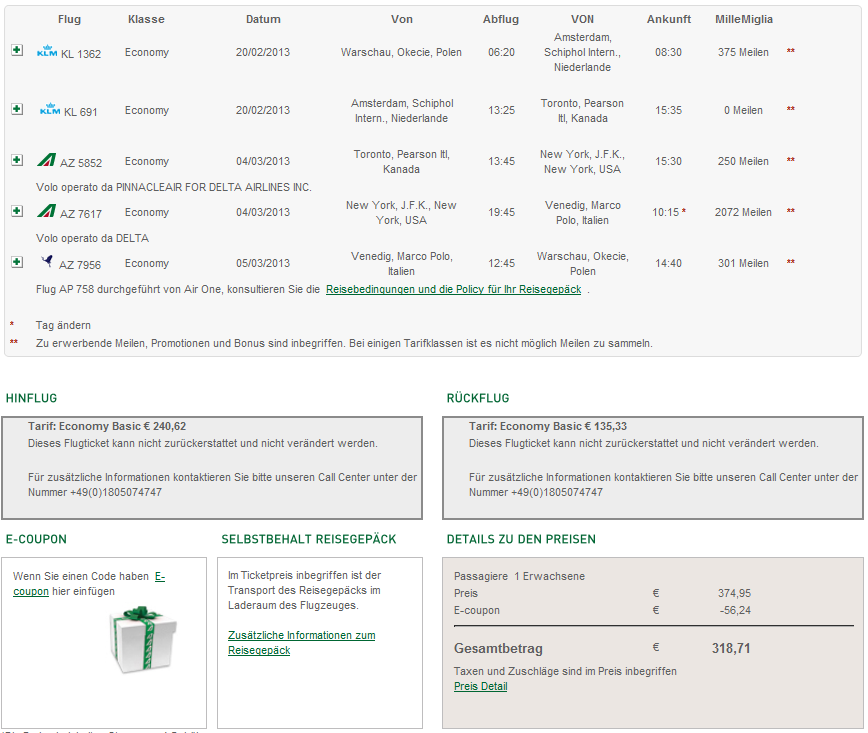
Task: Click the MilleMiglia column header
Action: pos(743,19)
